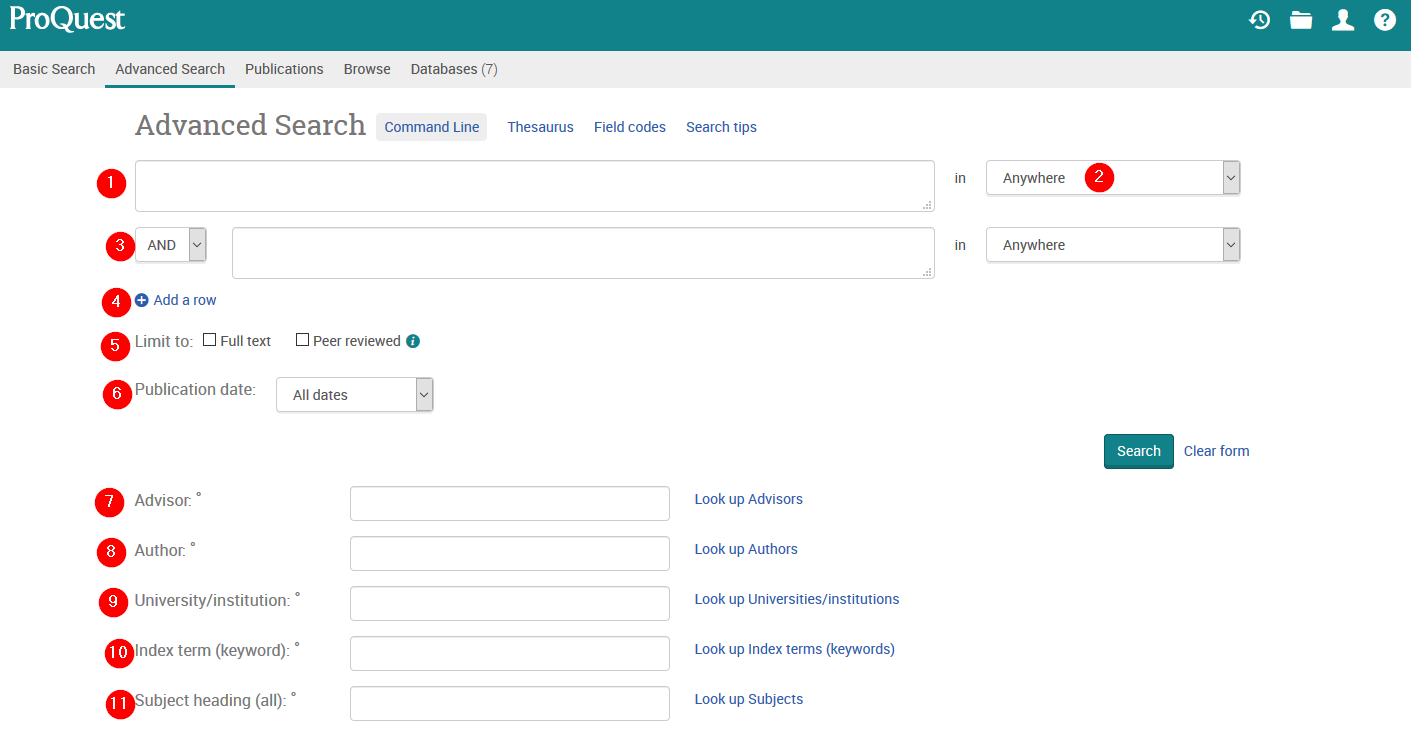Screen dimensions: 1411x740
Task: Check the Peer reviewed checkbox
Action: coord(303,340)
